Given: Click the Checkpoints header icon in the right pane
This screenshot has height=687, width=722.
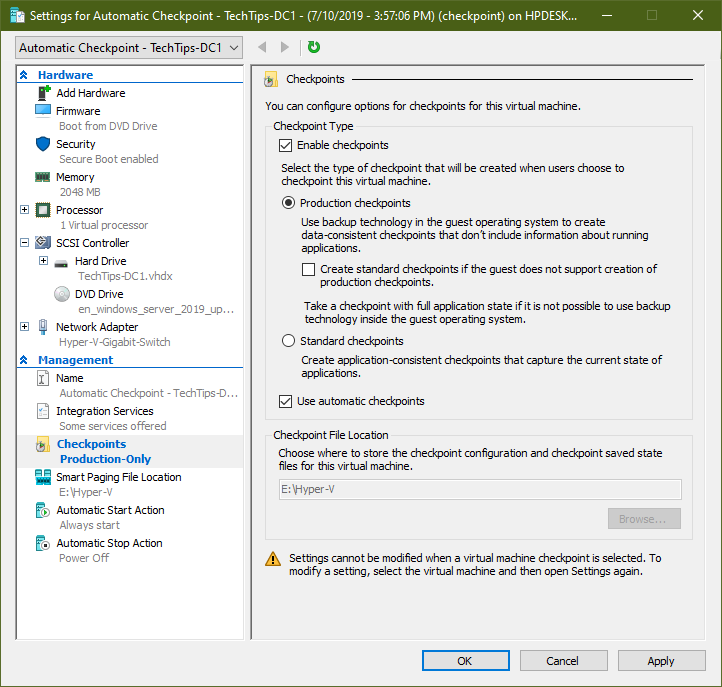Looking at the screenshot, I should [271, 80].
